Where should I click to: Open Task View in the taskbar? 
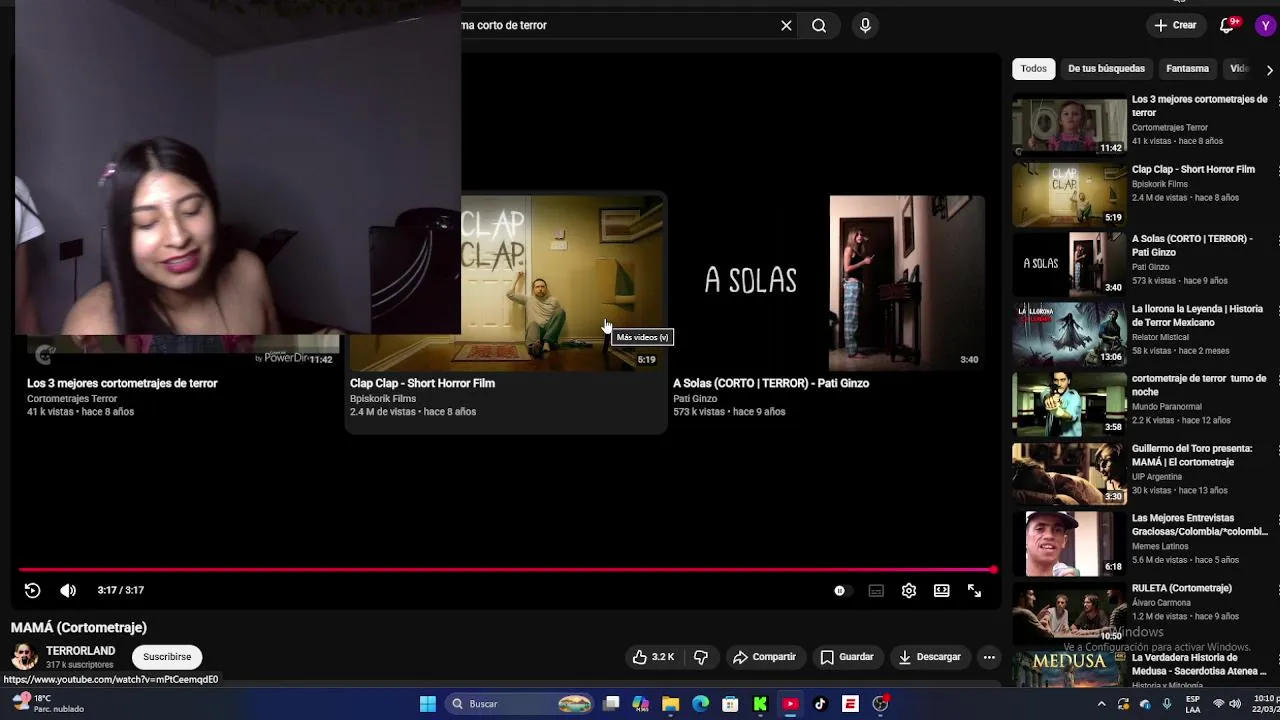611,704
